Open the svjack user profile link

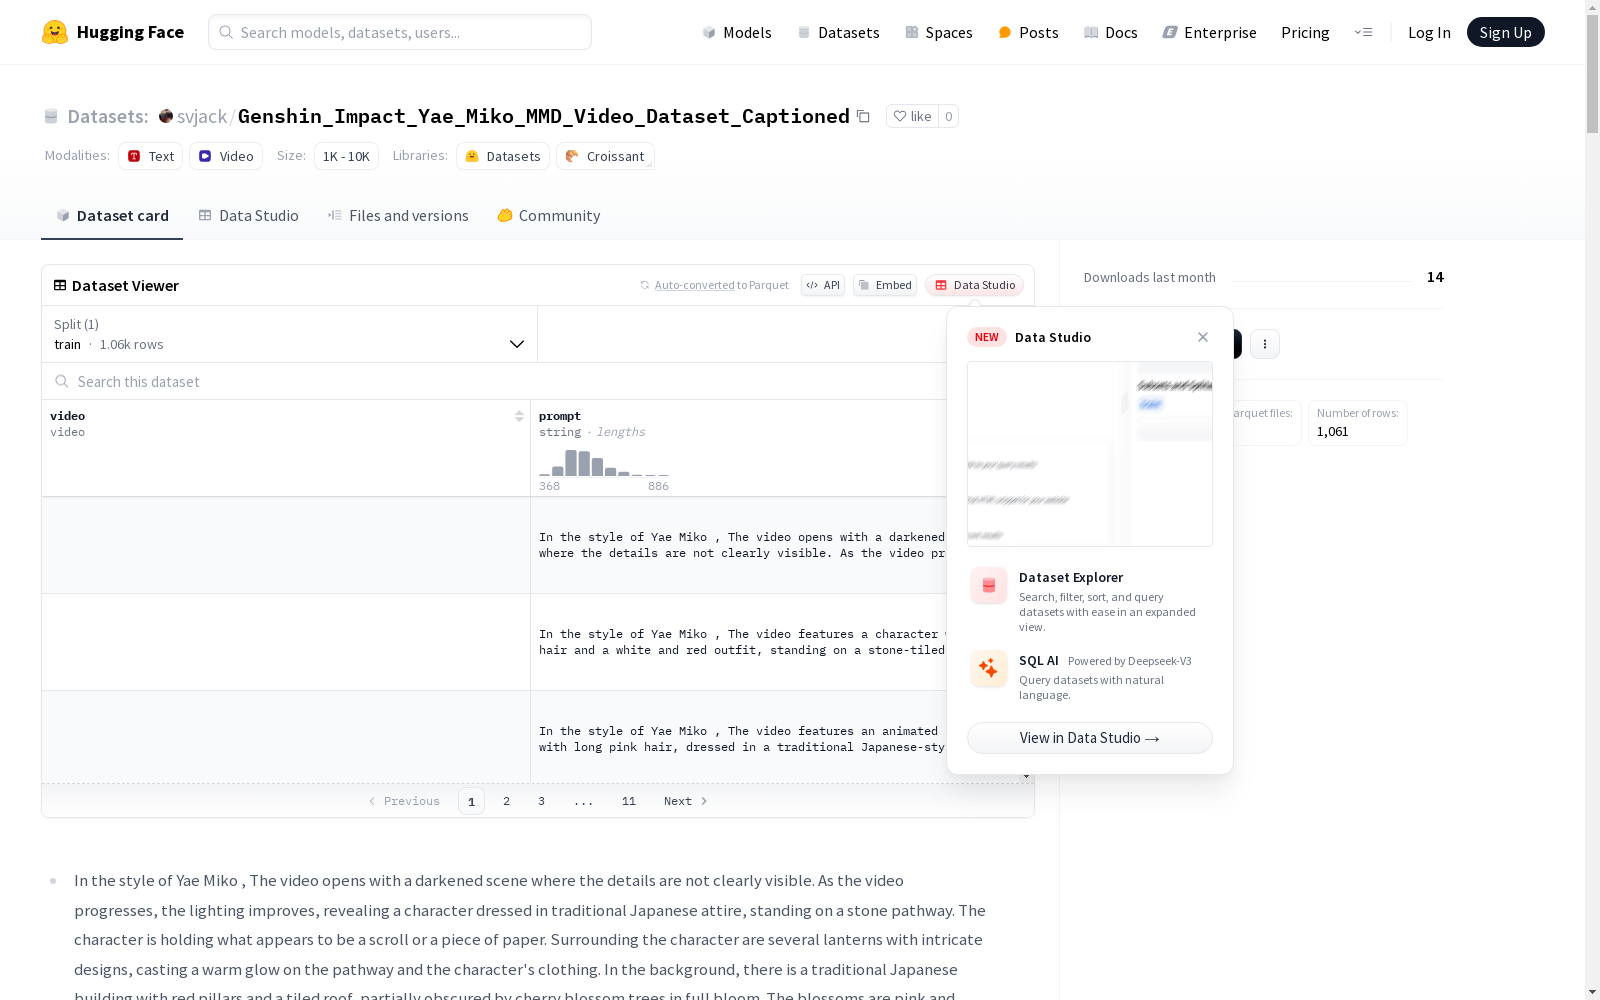coord(201,116)
